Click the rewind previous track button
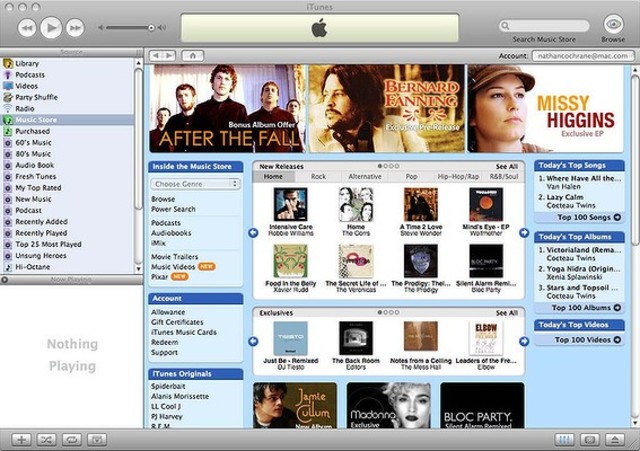Image resolution: width=640 pixels, height=451 pixels. [x=27, y=28]
